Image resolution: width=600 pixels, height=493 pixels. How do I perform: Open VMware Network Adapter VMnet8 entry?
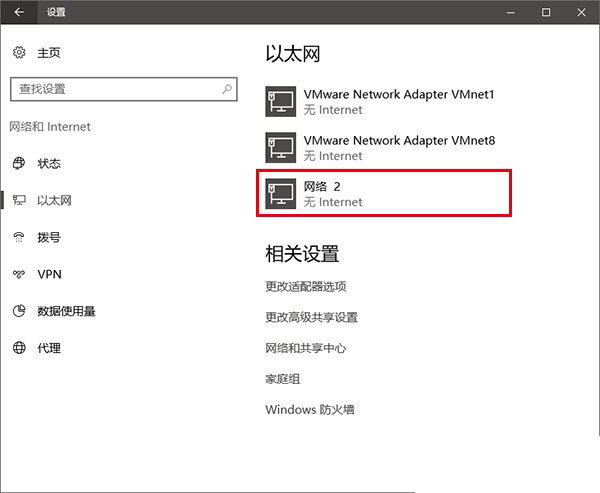click(398, 141)
